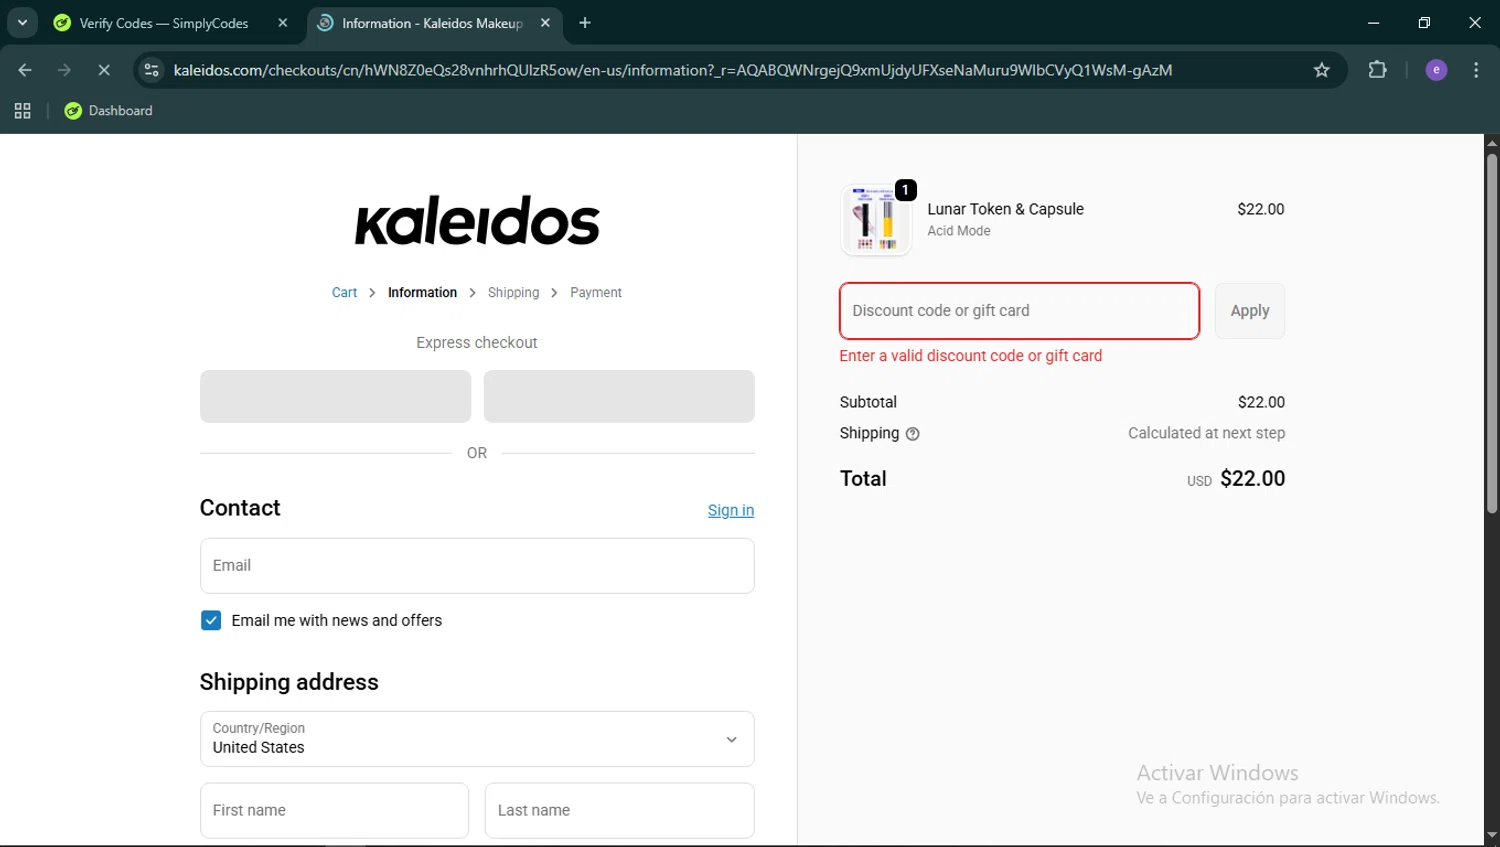Return to Cart via breadcrumb
The height and width of the screenshot is (847, 1500).
pos(344,293)
